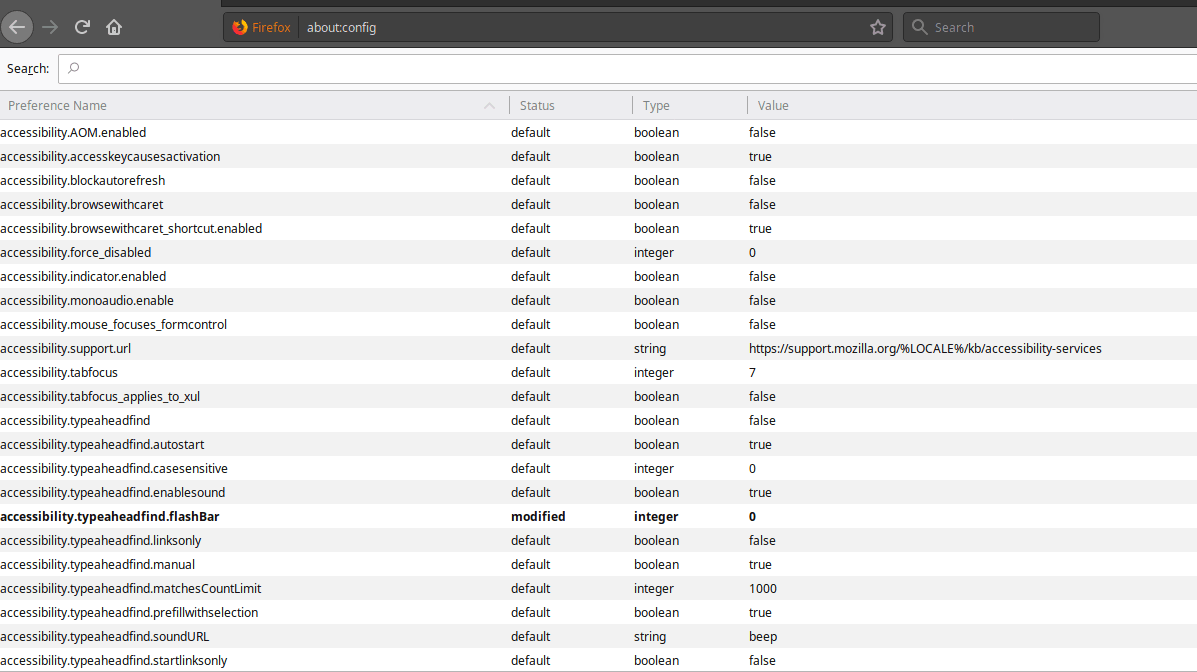The width and height of the screenshot is (1197, 672).
Task: Click the magnifier icon in preferences search bar
Action: pyautogui.click(x=71, y=68)
